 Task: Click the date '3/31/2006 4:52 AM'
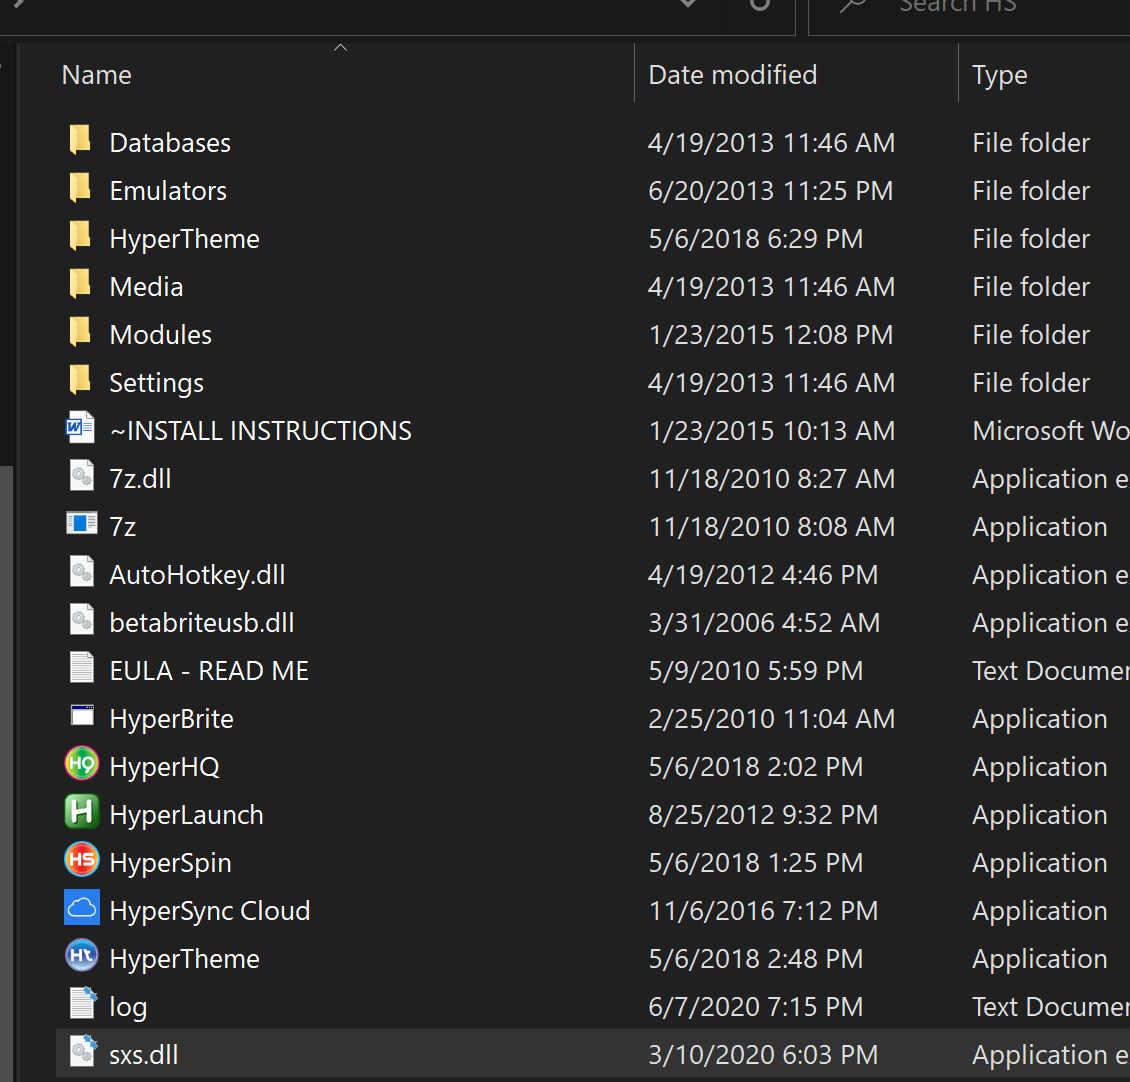764,623
